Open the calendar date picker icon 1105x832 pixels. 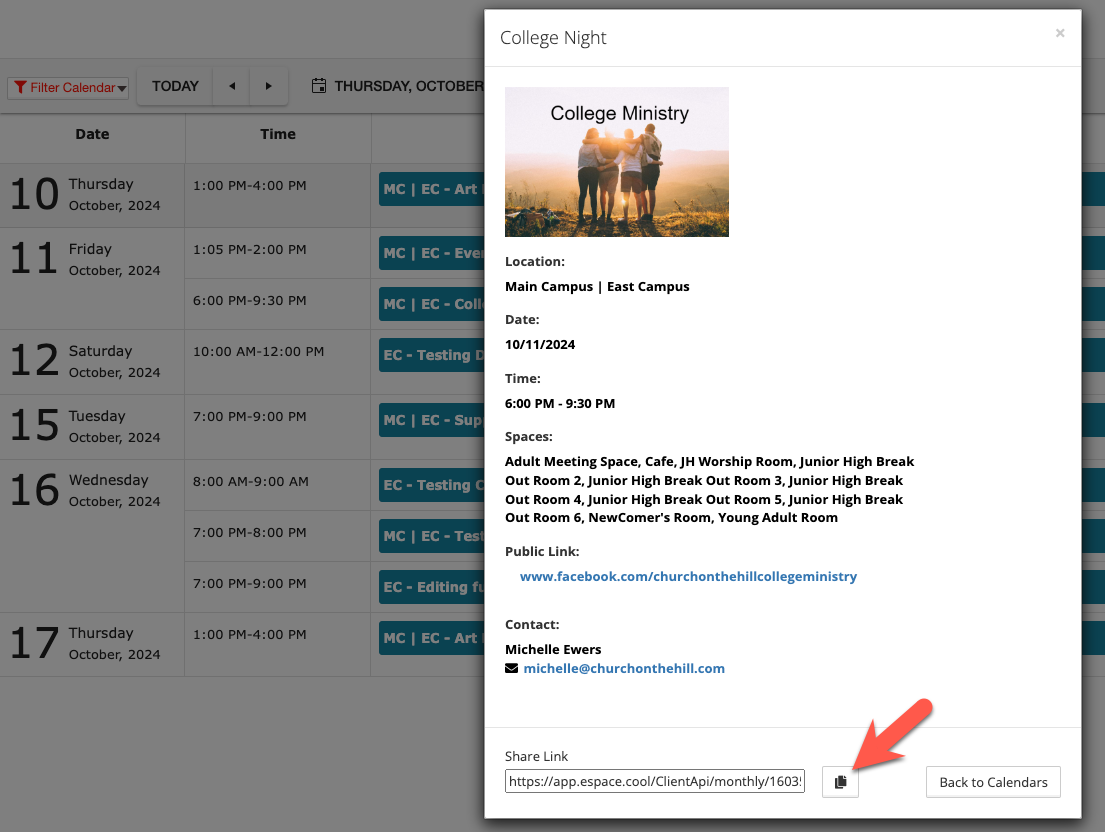coord(319,86)
